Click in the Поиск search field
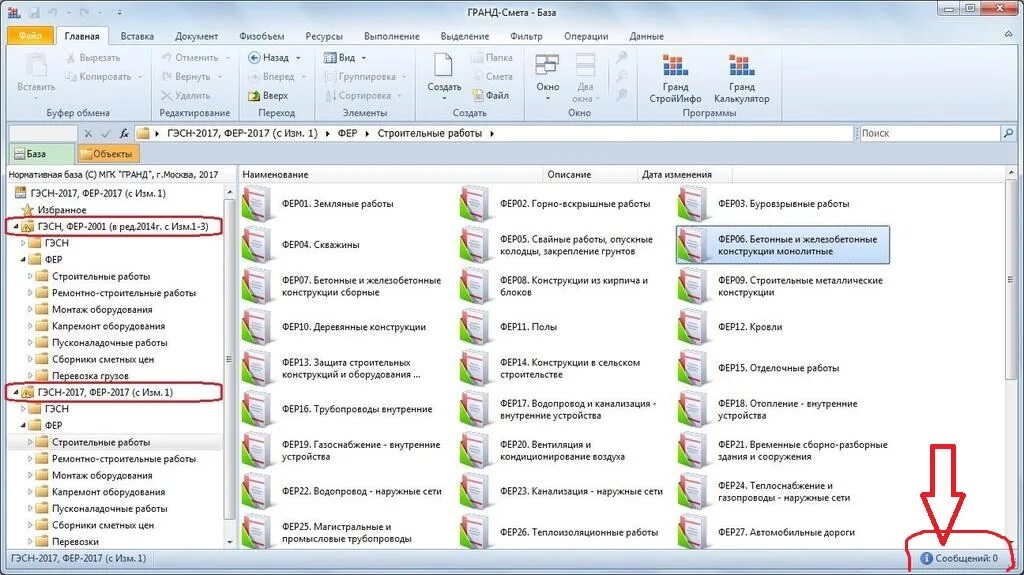This screenshot has height=575, width=1024. click(x=930, y=133)
